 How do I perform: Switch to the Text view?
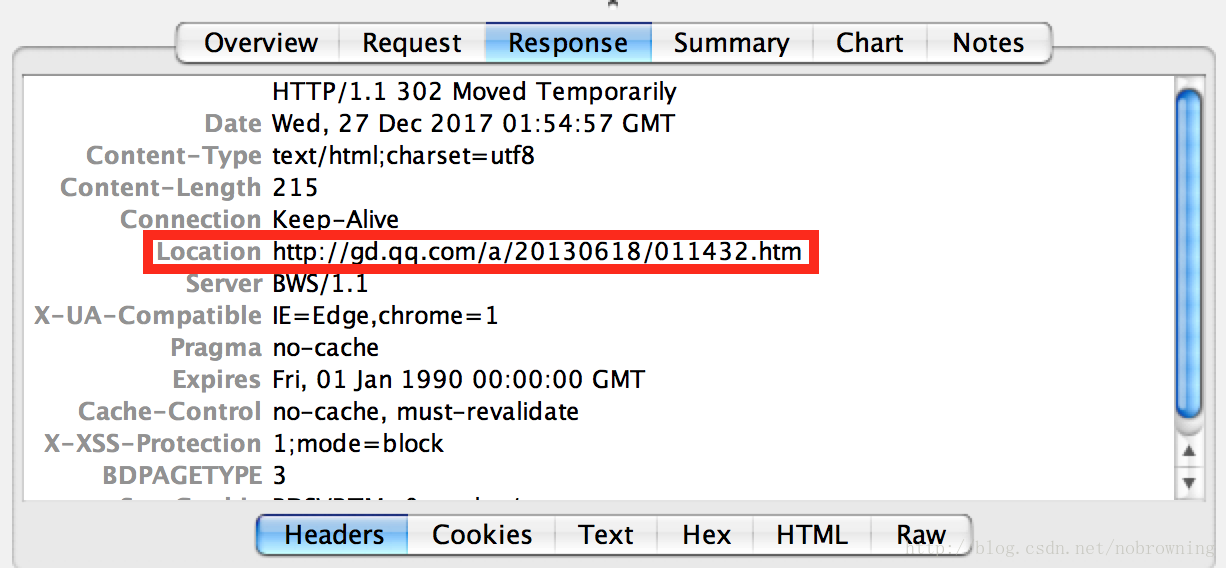606,535
